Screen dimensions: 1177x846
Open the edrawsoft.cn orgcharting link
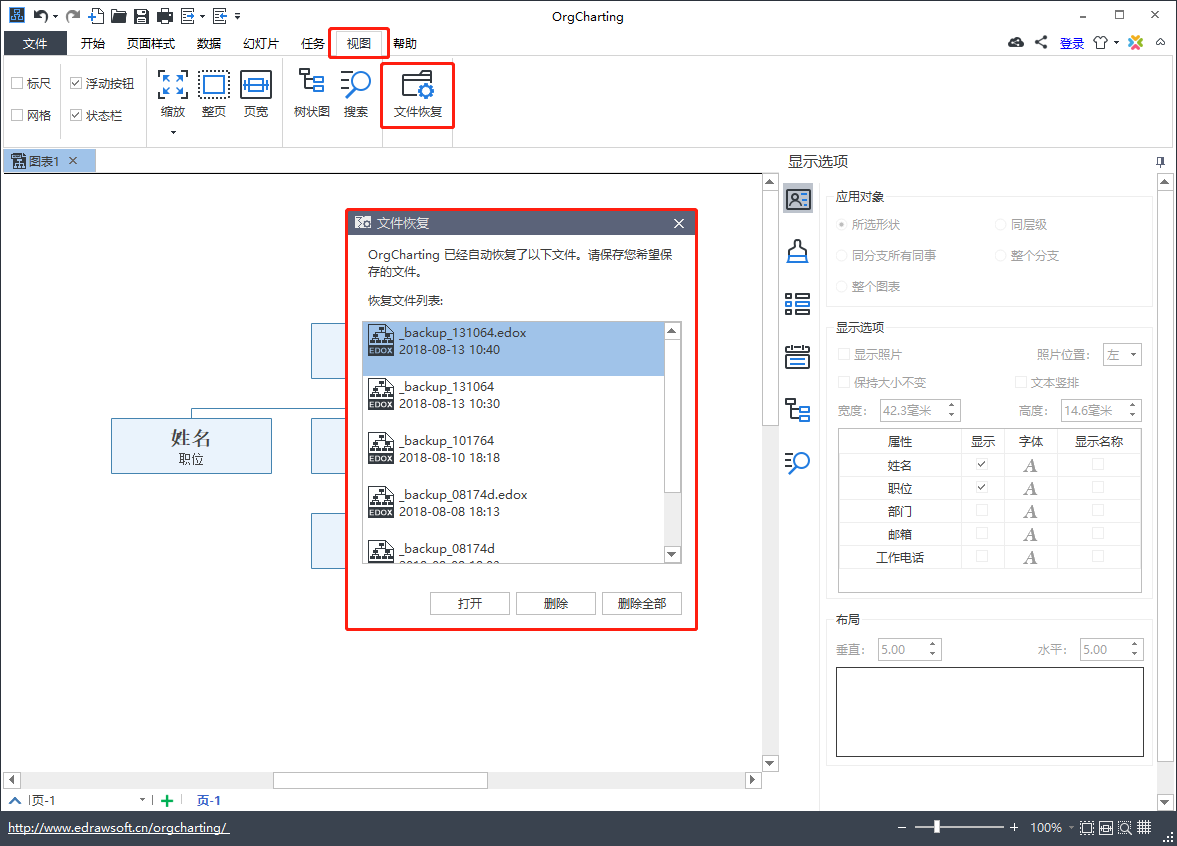(x=119, y=827)
